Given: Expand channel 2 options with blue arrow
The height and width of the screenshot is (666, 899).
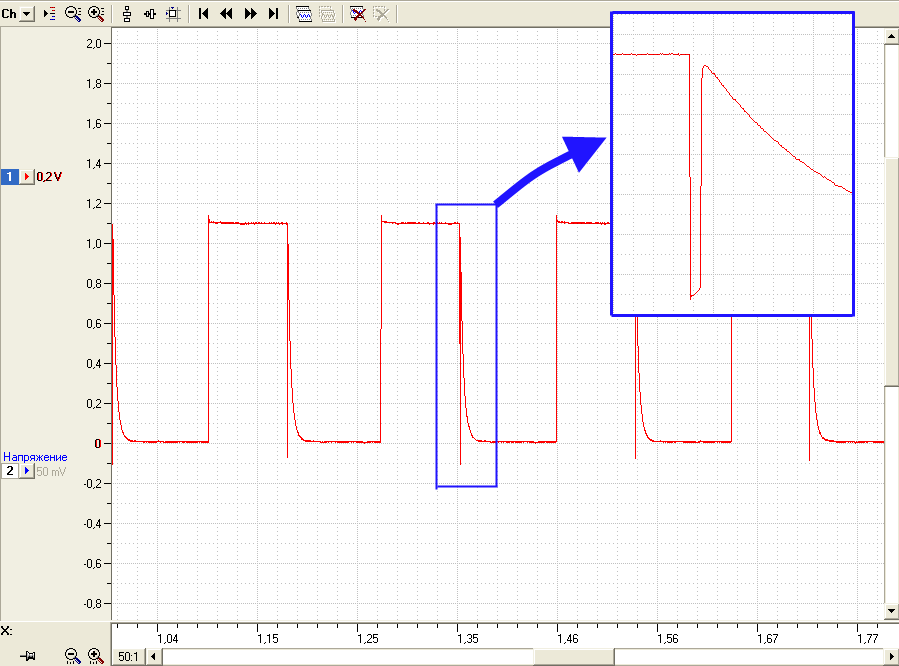Looking at the screenshot, I should tap(27, 471).
